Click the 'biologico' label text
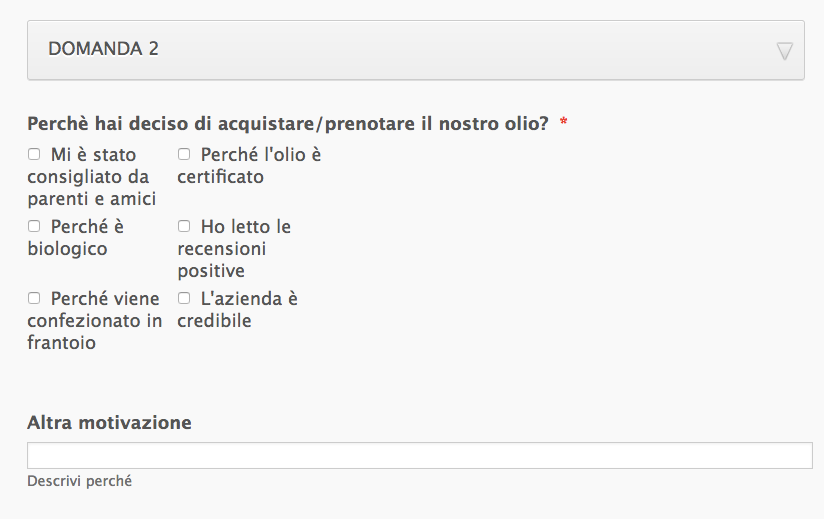824x519 pixels. point(67,248)
